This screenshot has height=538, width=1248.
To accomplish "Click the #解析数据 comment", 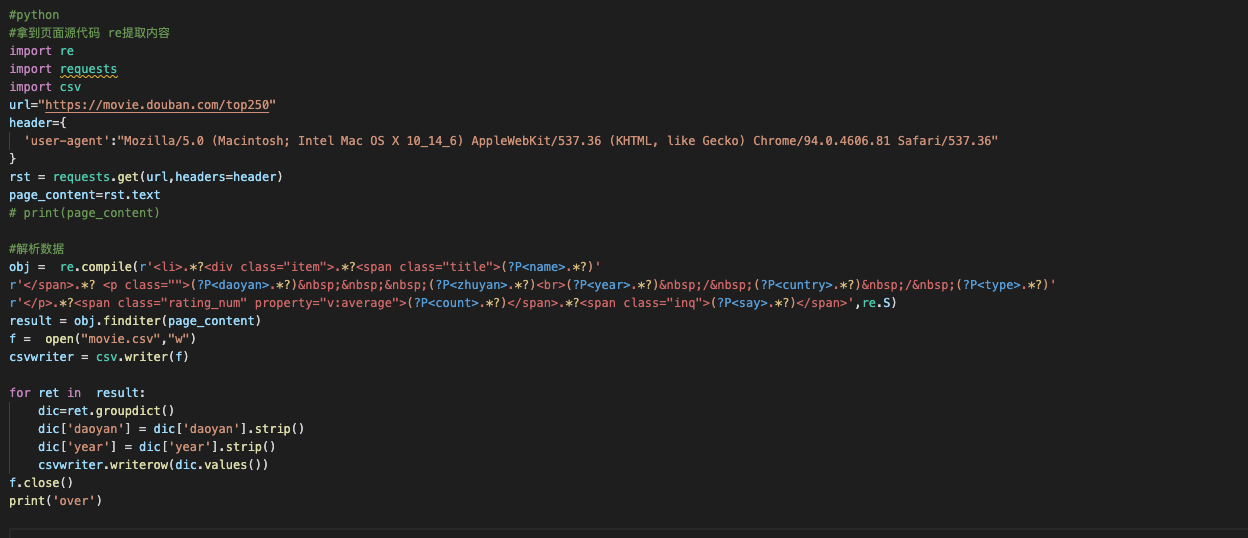I will tap(37, 249).
